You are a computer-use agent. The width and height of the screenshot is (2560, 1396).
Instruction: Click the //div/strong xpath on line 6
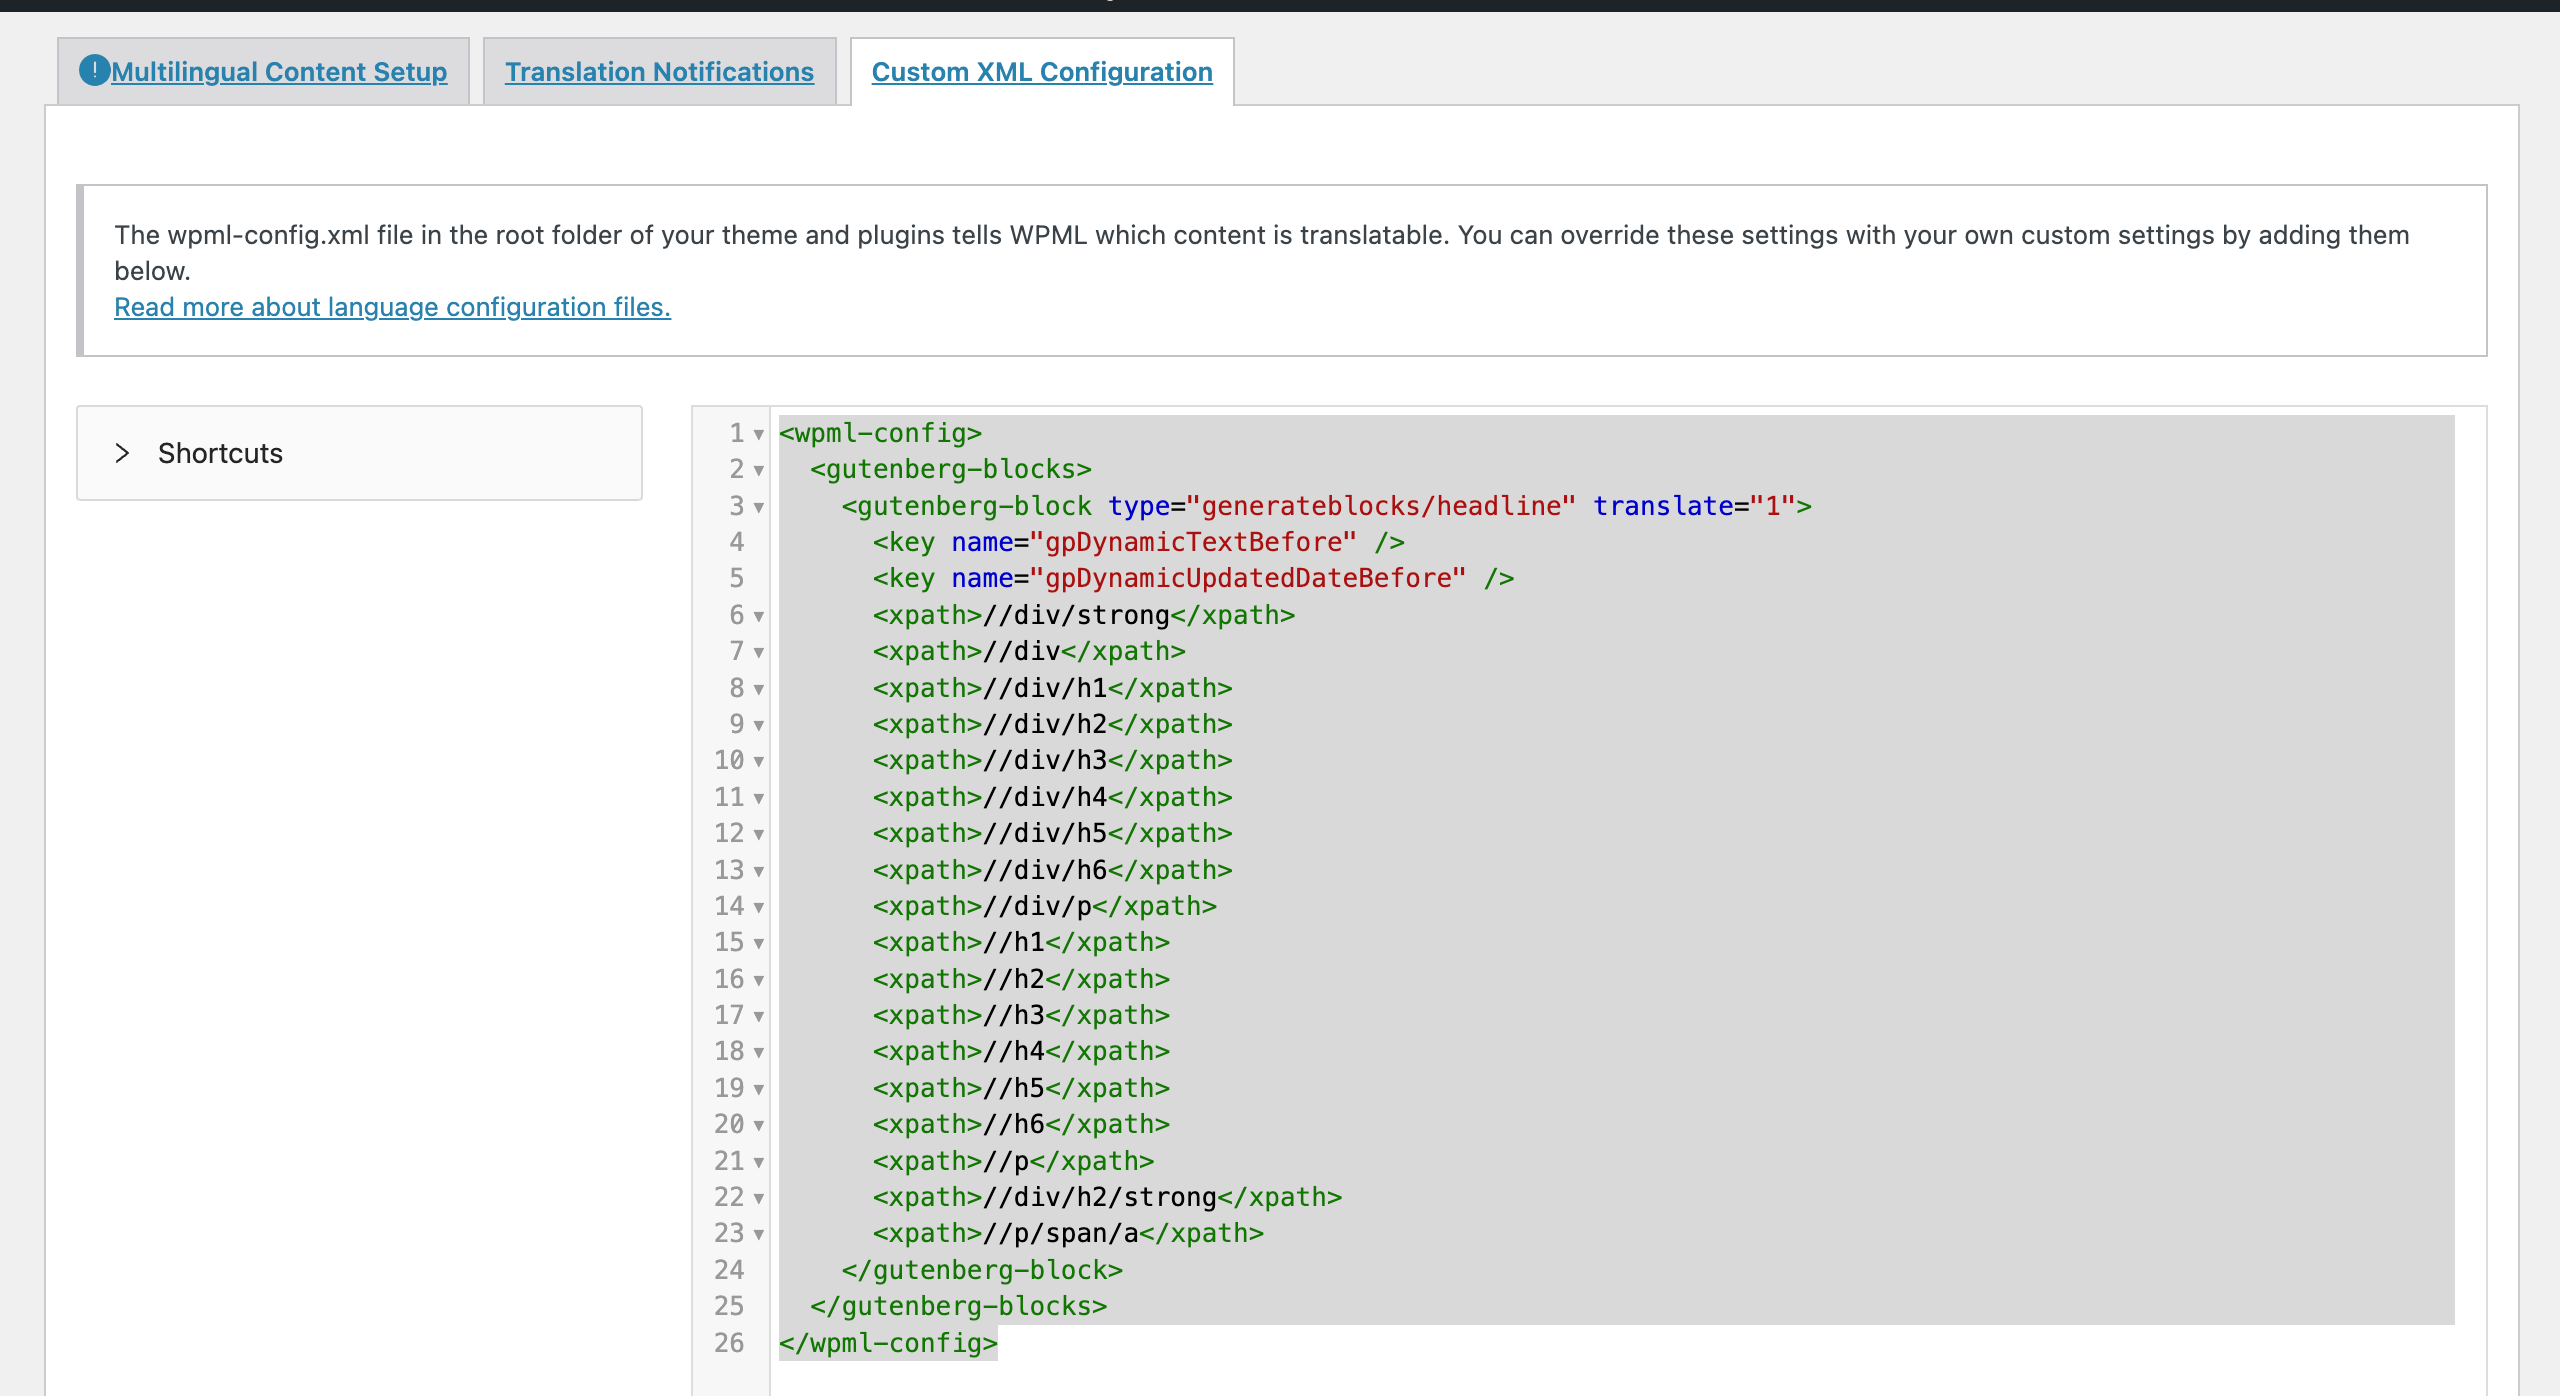(1076, 615)
